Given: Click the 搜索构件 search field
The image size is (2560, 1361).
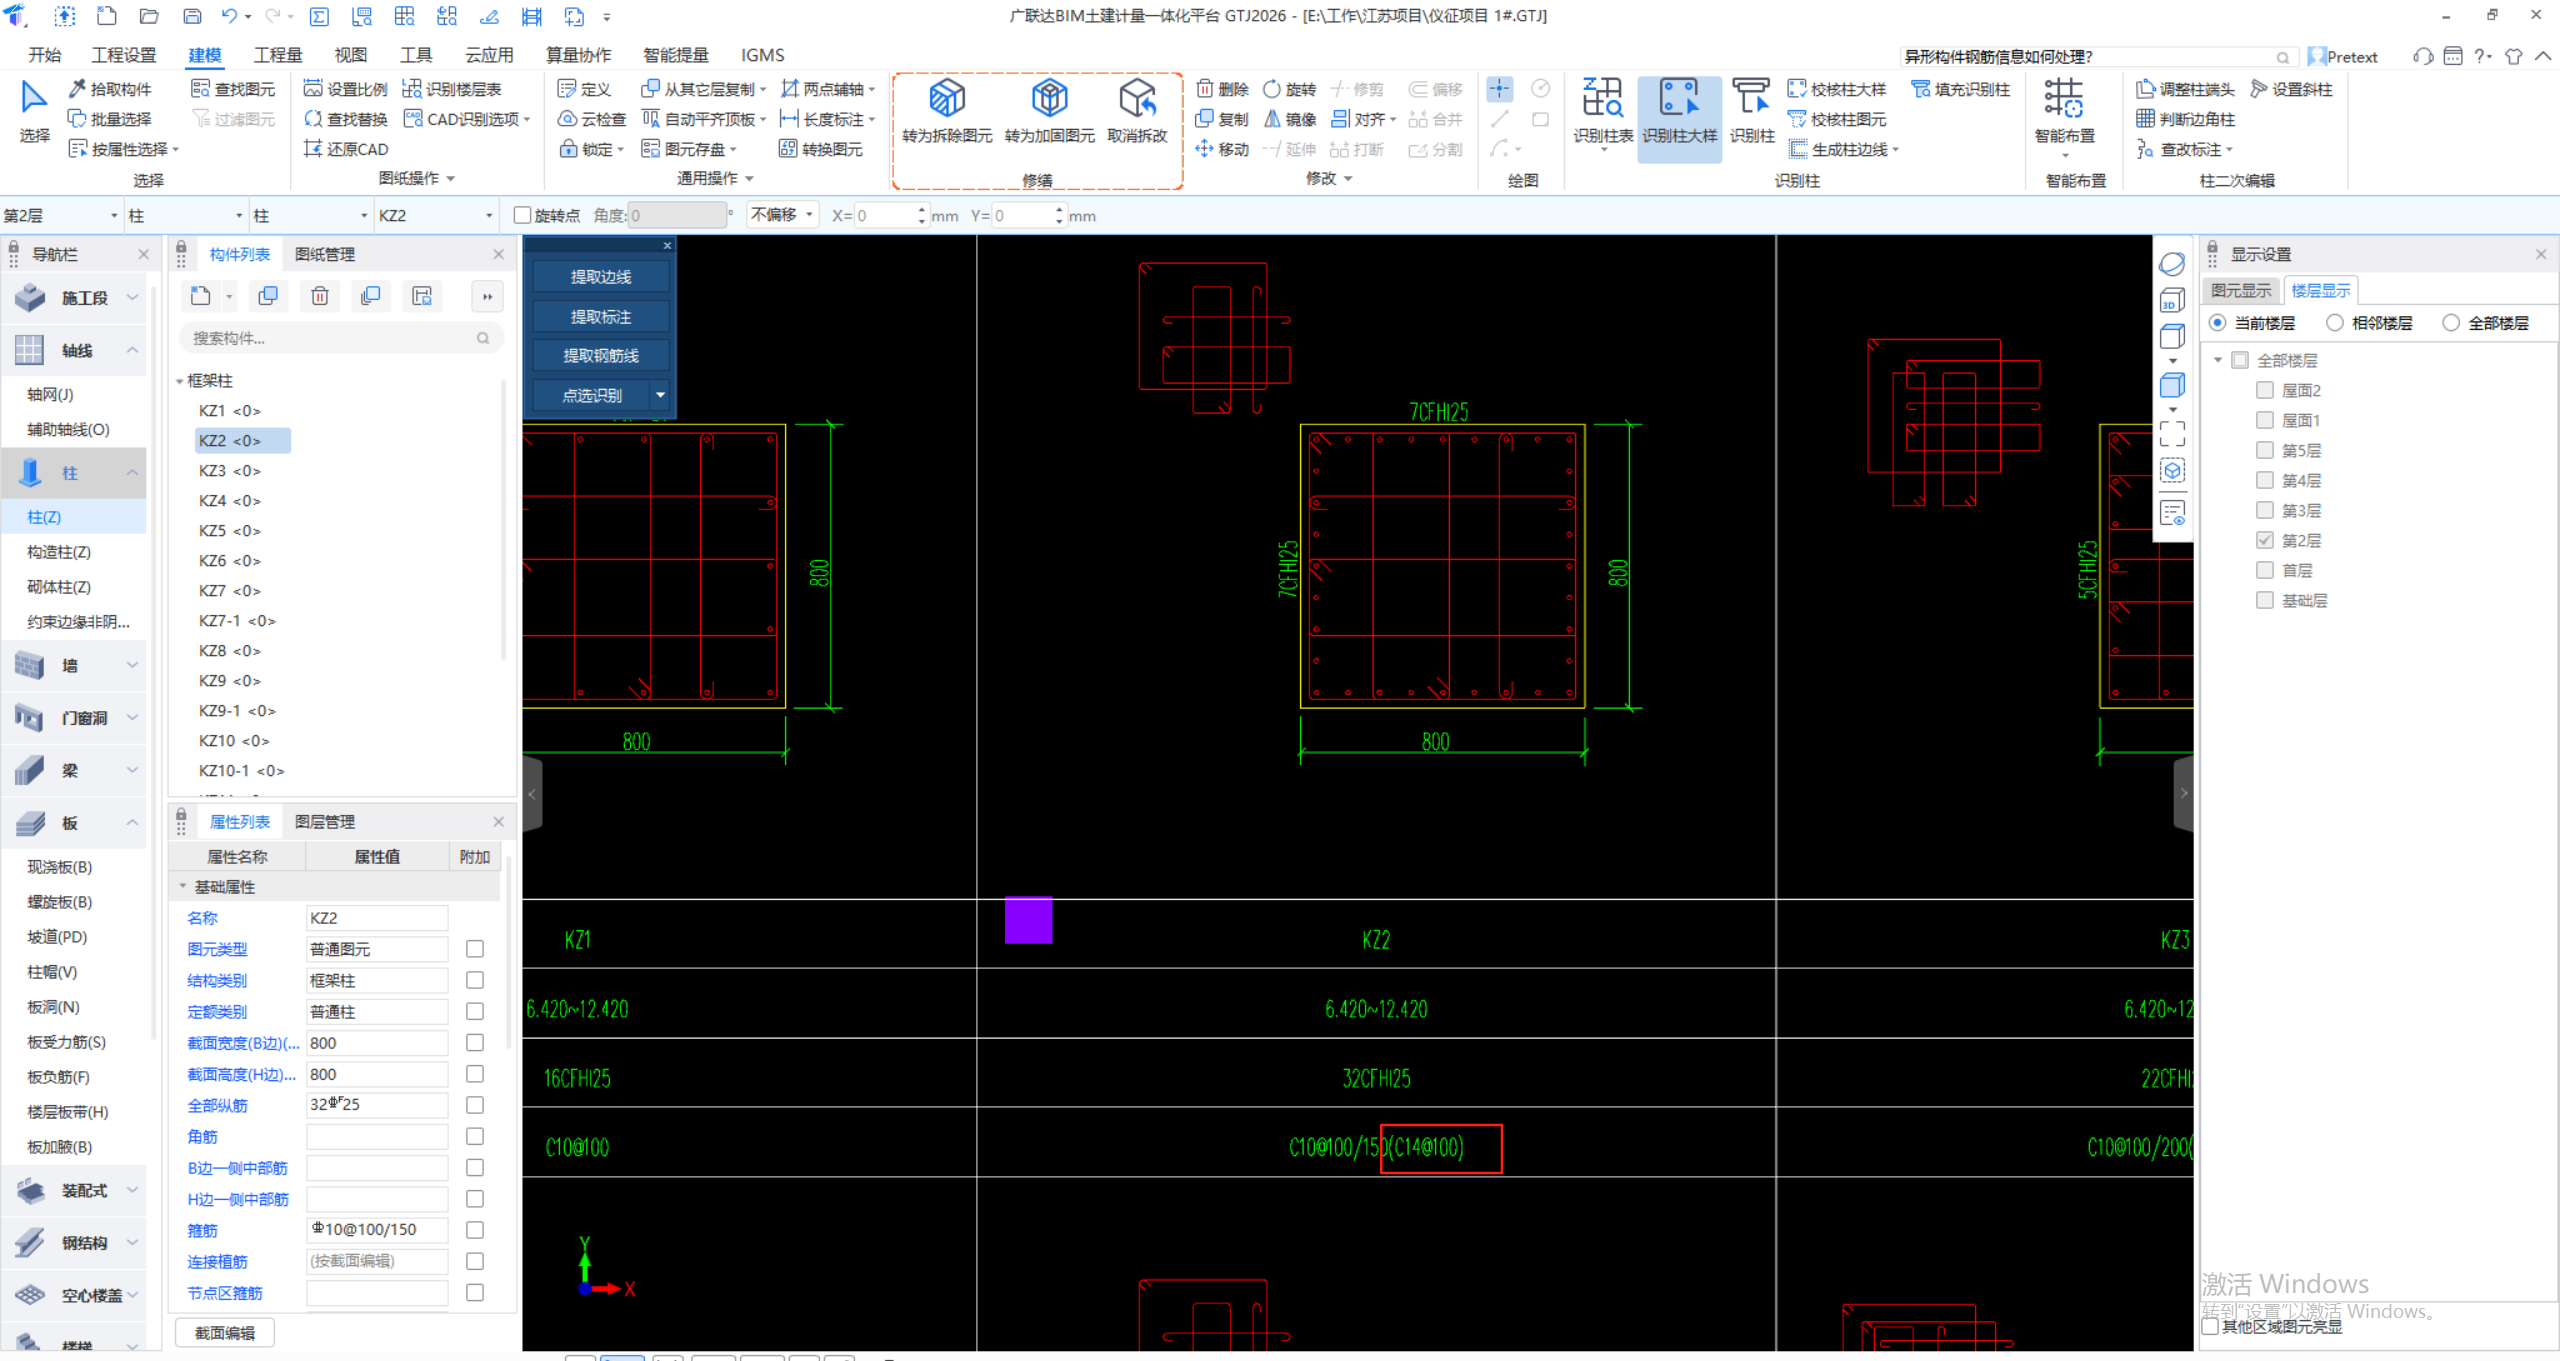Looking at the screenshot, I should click(x=340, y=338).
